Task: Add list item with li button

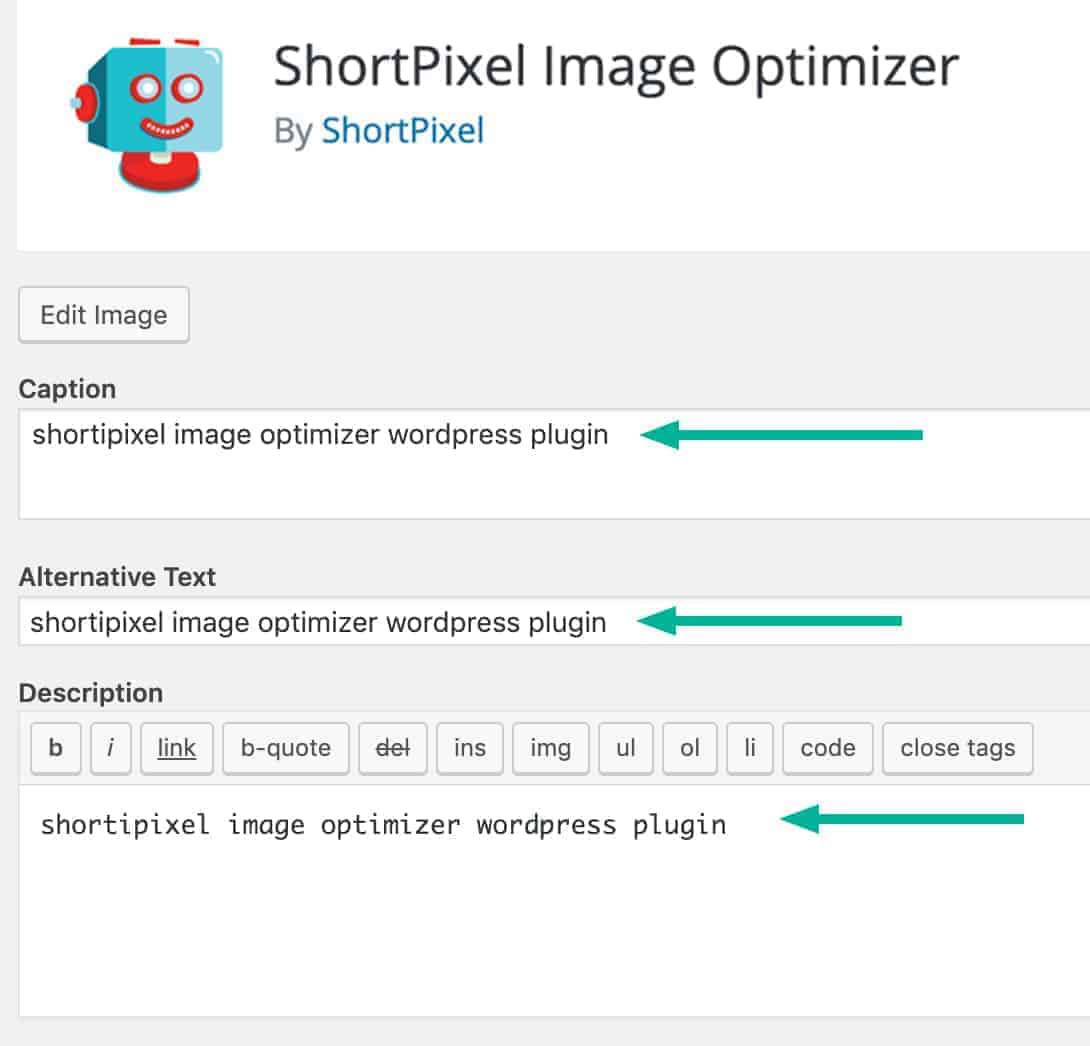Action: tap(750, 749)
